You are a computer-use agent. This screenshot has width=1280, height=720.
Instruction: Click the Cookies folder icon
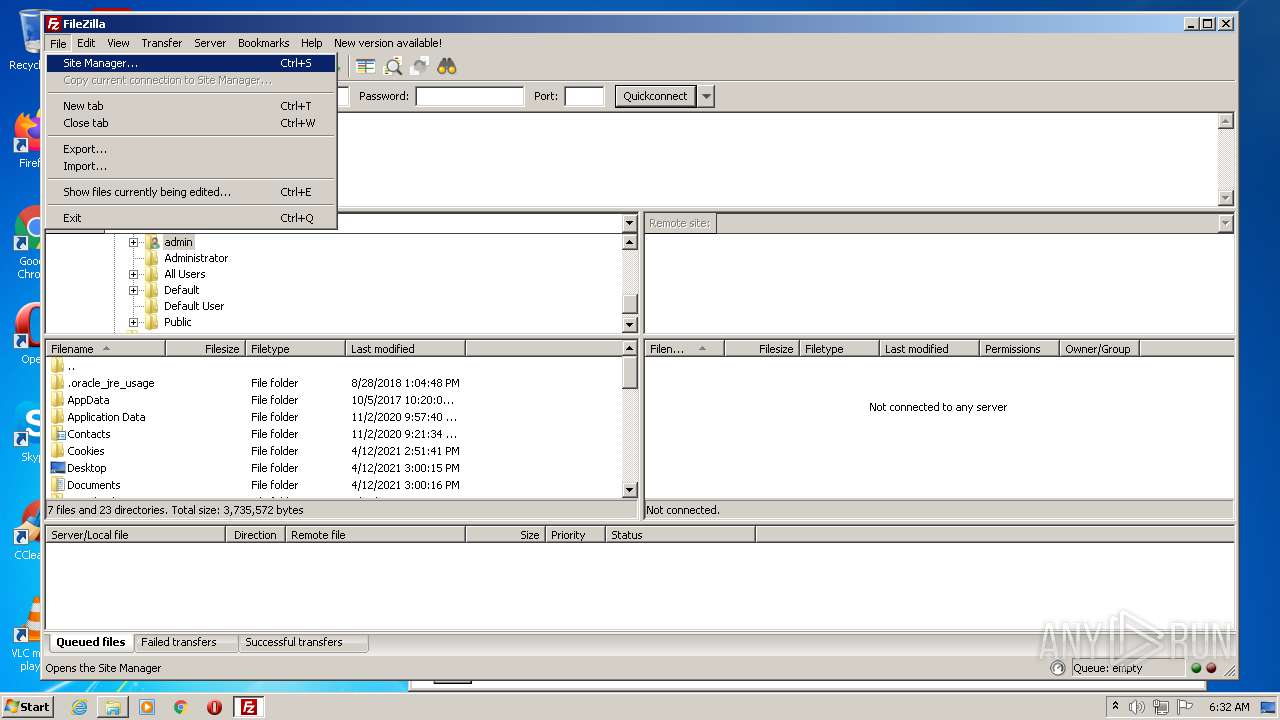[57, 451]
